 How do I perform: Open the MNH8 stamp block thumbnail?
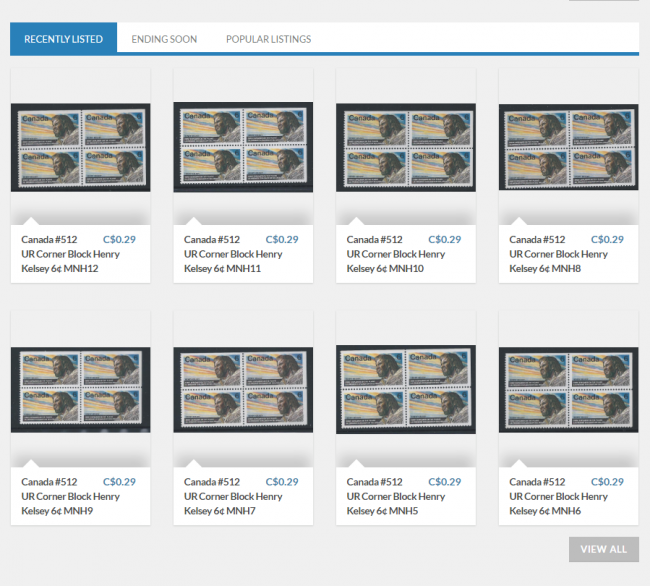pyautogui.click(x=568, y=147)
